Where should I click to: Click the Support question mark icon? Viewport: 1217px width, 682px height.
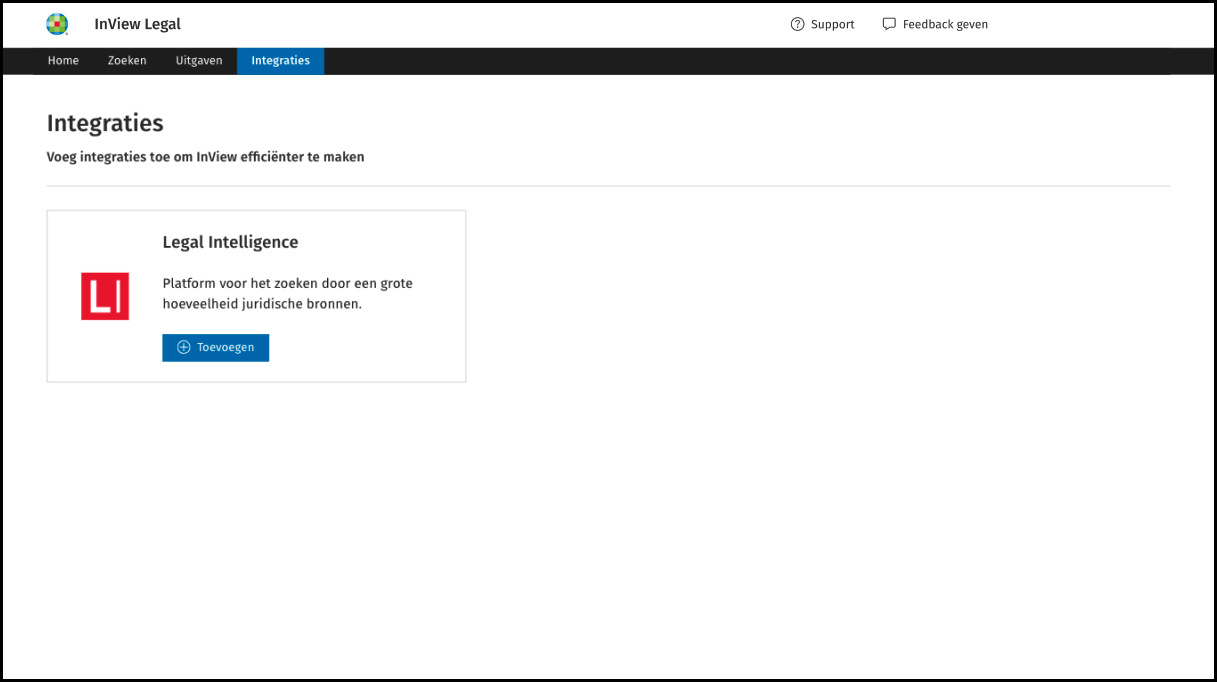tap(797, 24)
